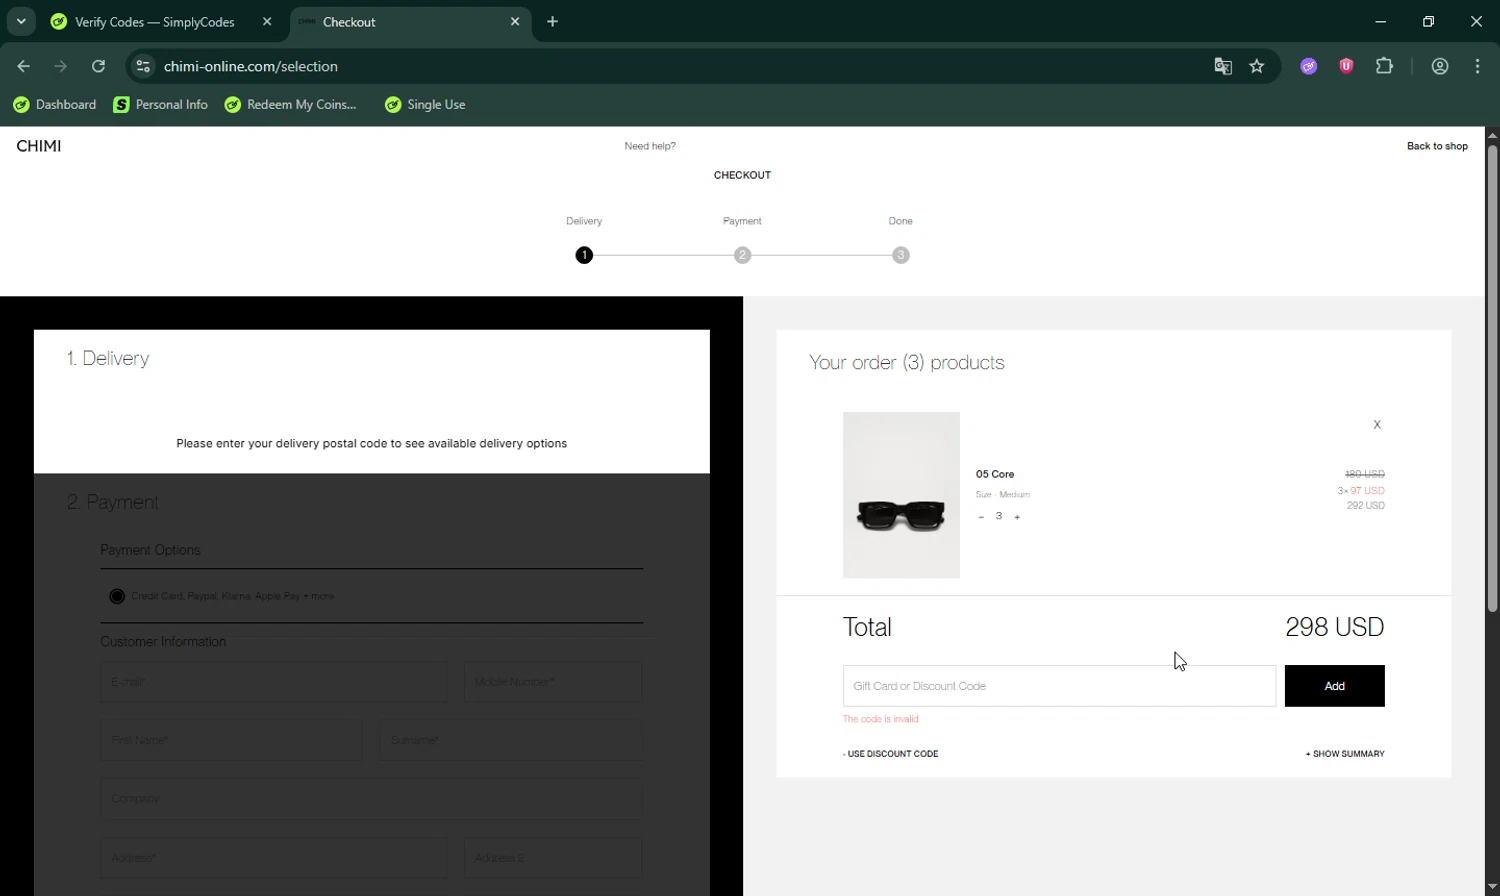1500x896 pixels.
Task: Click the Done step 3 circle
Action: click(x=901, y=255)
